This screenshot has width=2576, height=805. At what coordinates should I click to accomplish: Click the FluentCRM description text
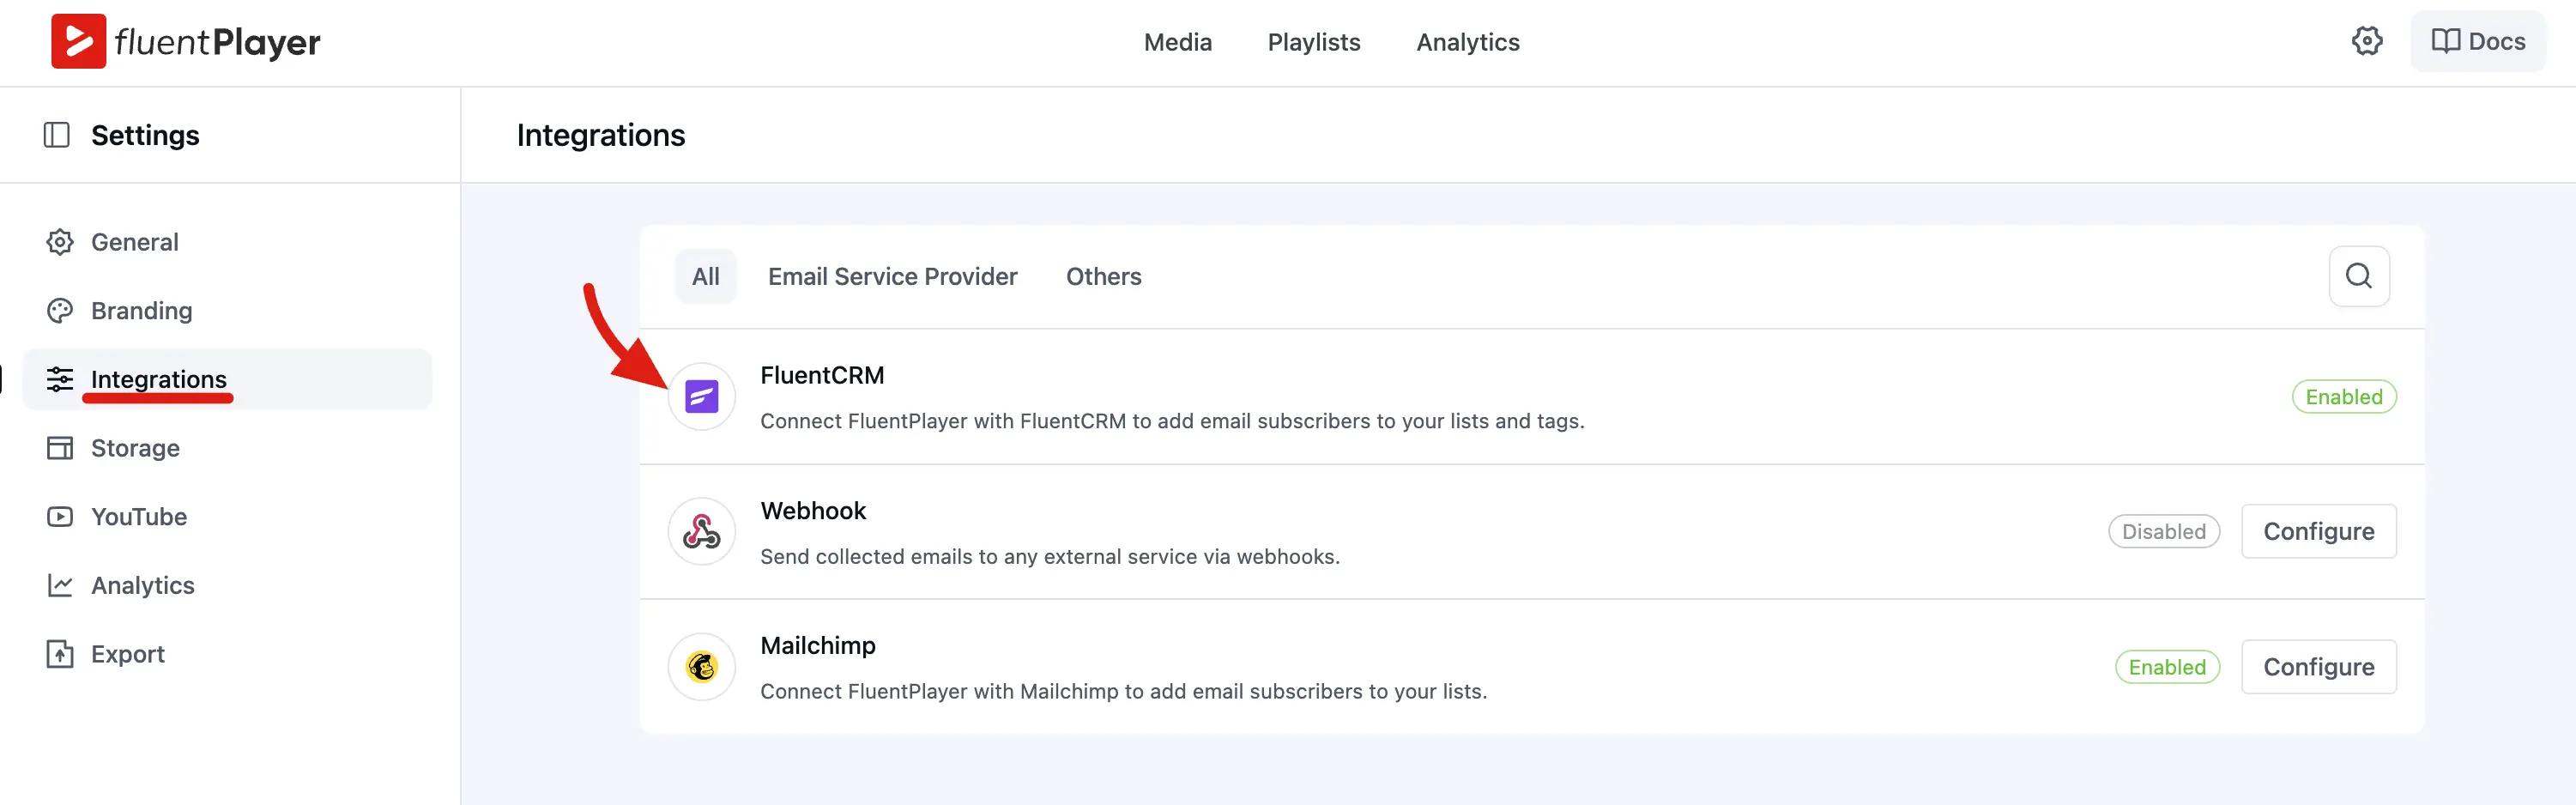(x=1172, y=421)
